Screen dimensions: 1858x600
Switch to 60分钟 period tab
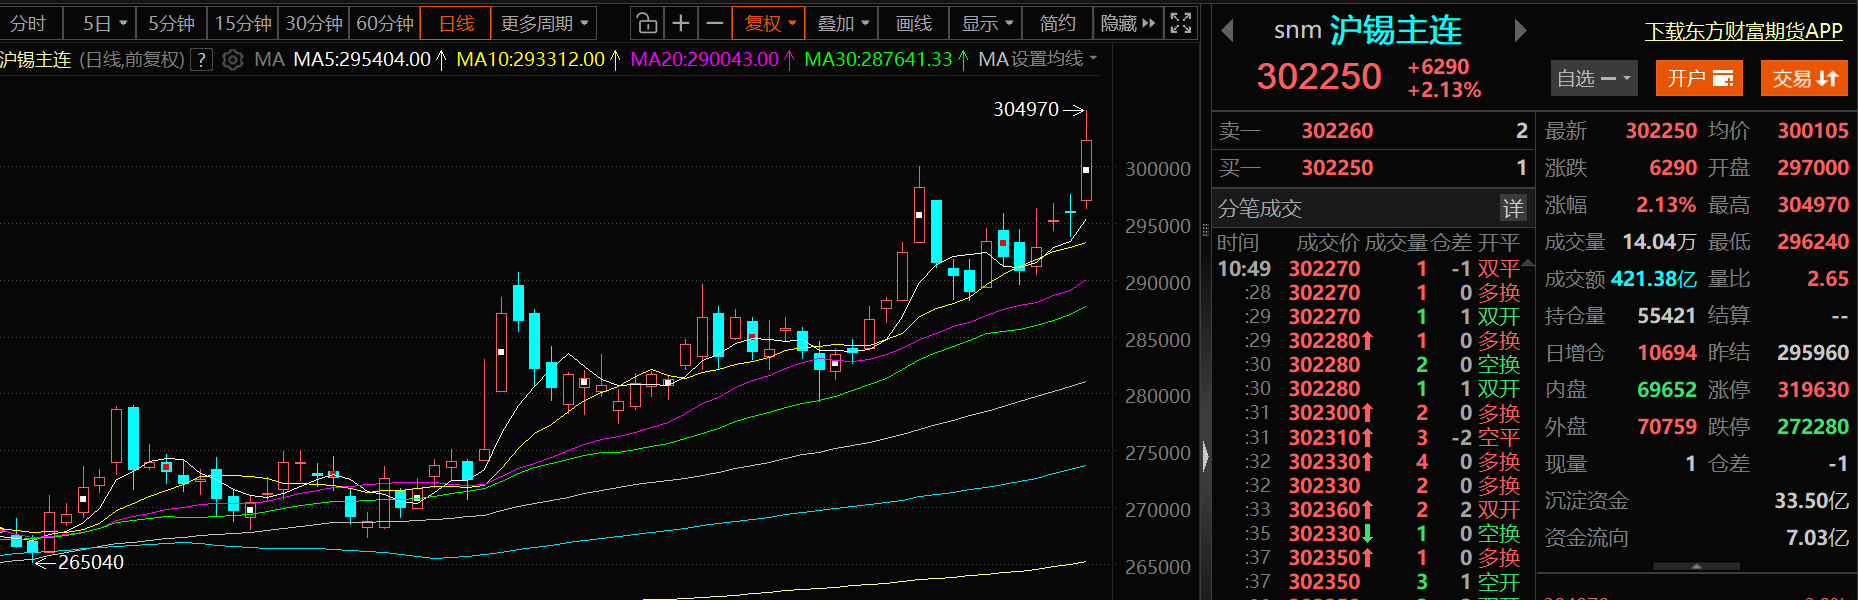(x=385, y=23)
